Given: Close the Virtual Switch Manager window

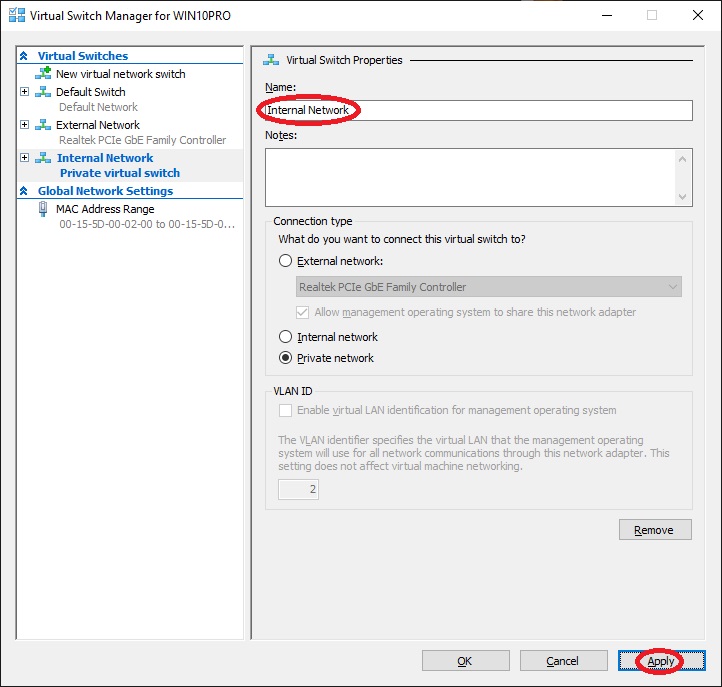Looking at the screenshot, I should [698, 15].
